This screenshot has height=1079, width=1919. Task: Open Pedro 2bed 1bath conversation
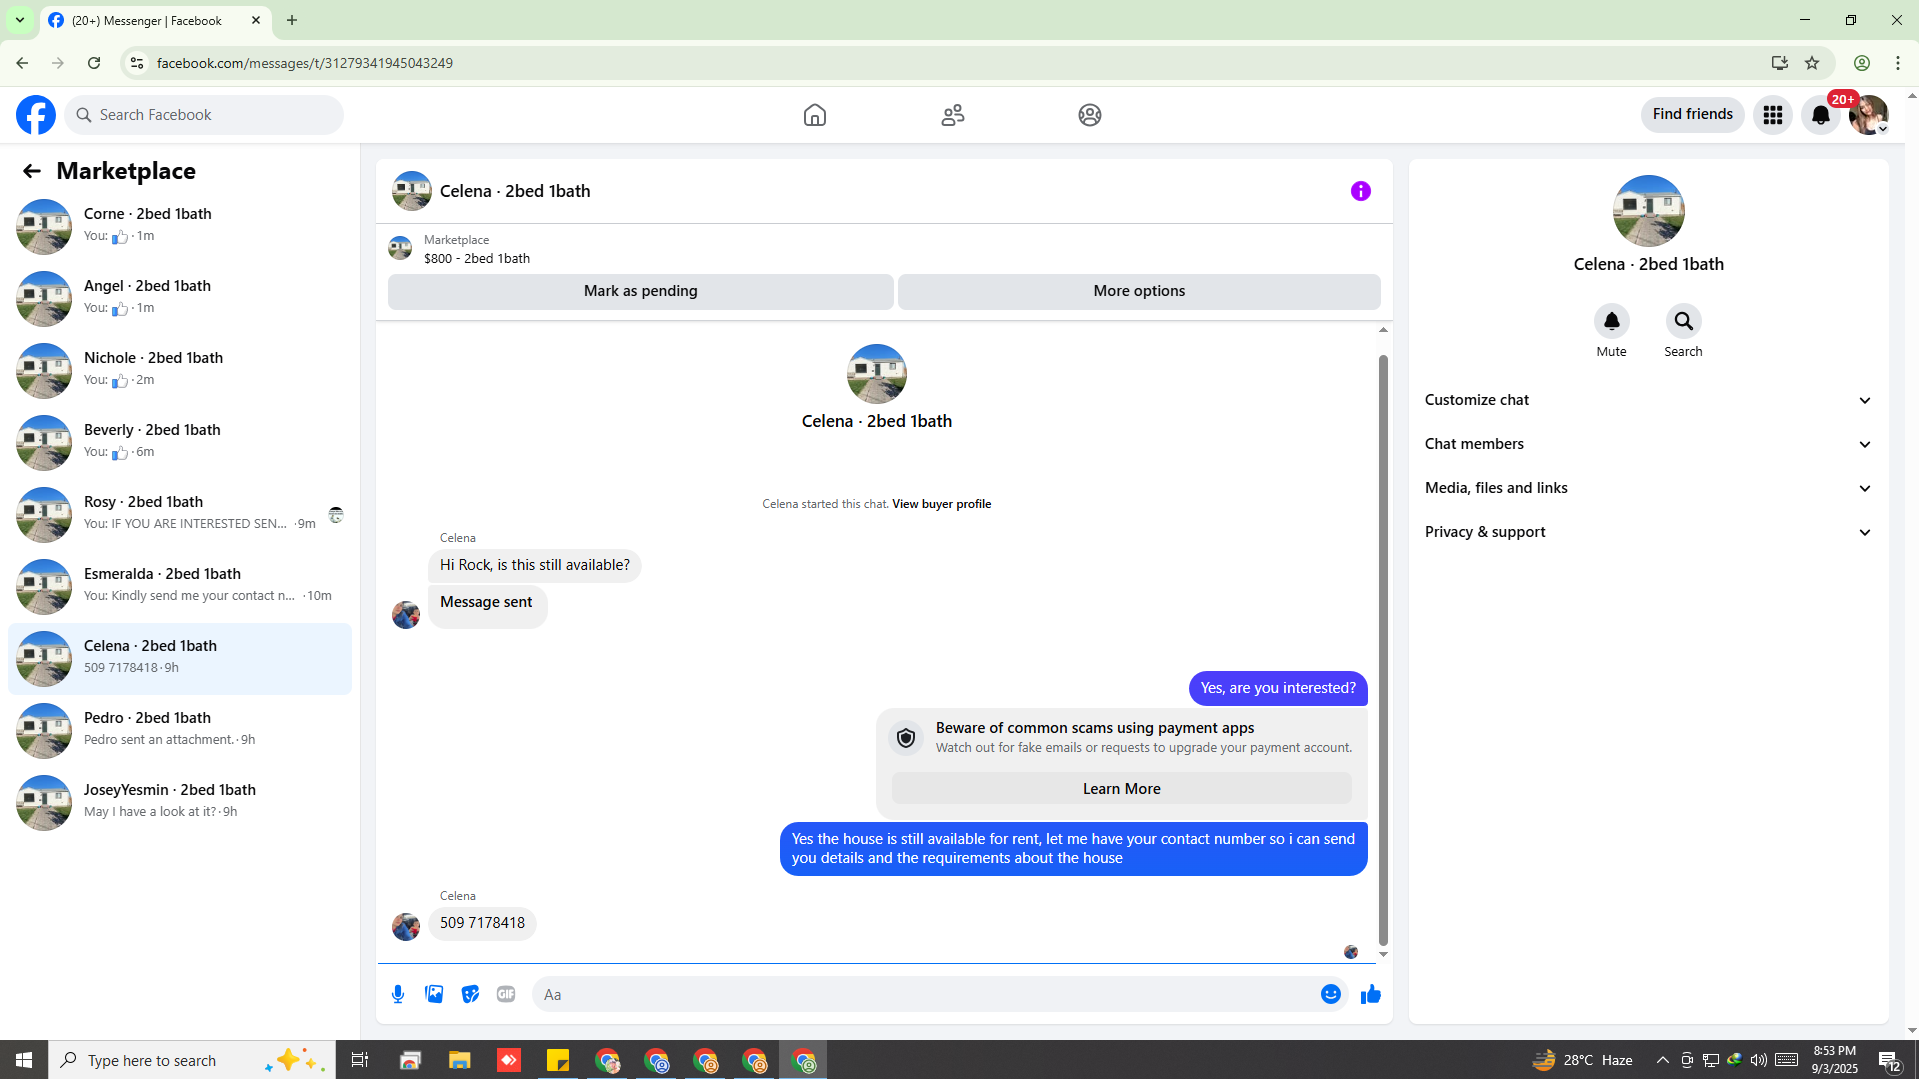pos(180,730)
